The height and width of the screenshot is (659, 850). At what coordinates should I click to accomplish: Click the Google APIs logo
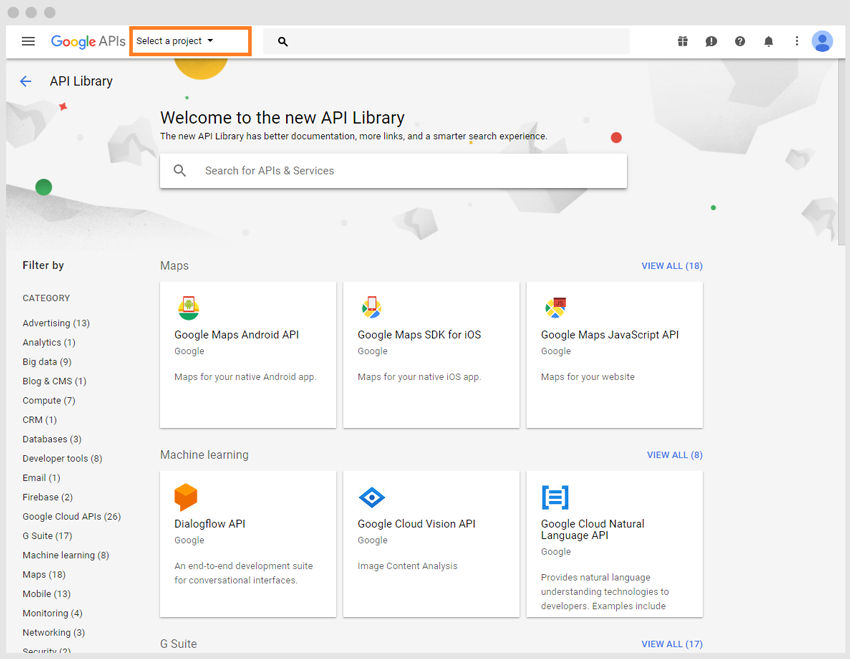coord(88,41)
